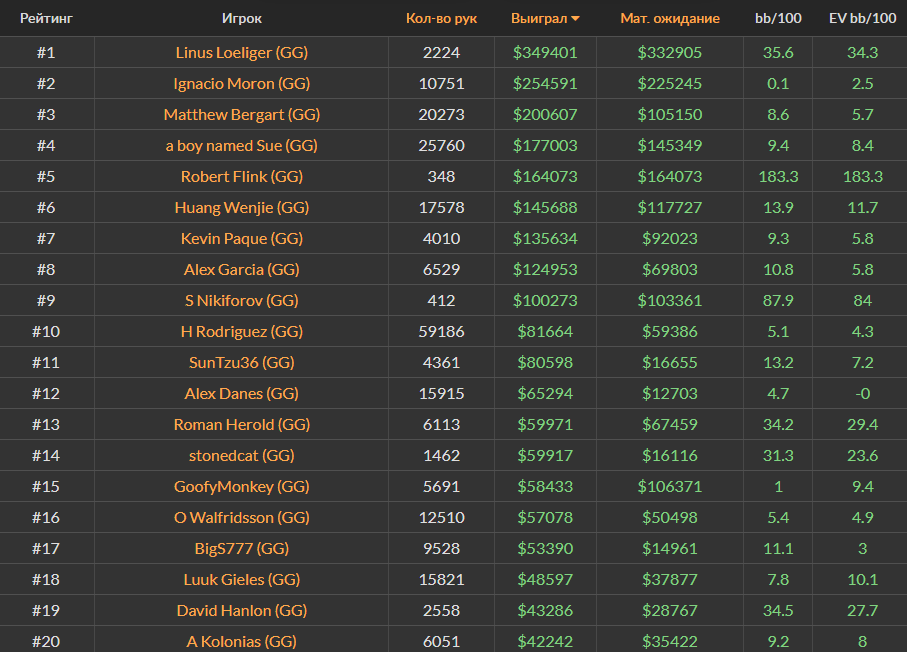
Task: Open David Hanlon (GG) profile
Action: [241, 611]
